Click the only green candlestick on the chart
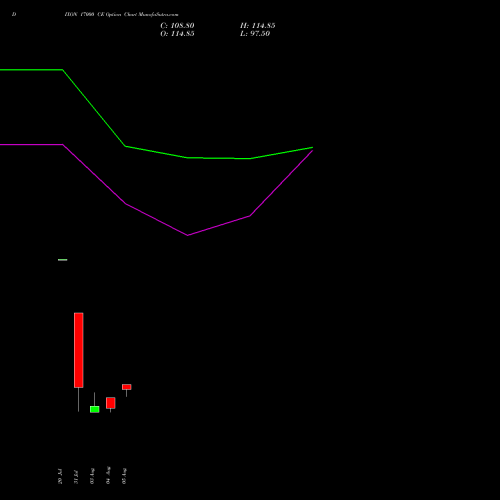500x500 pixels. [95, 409]
